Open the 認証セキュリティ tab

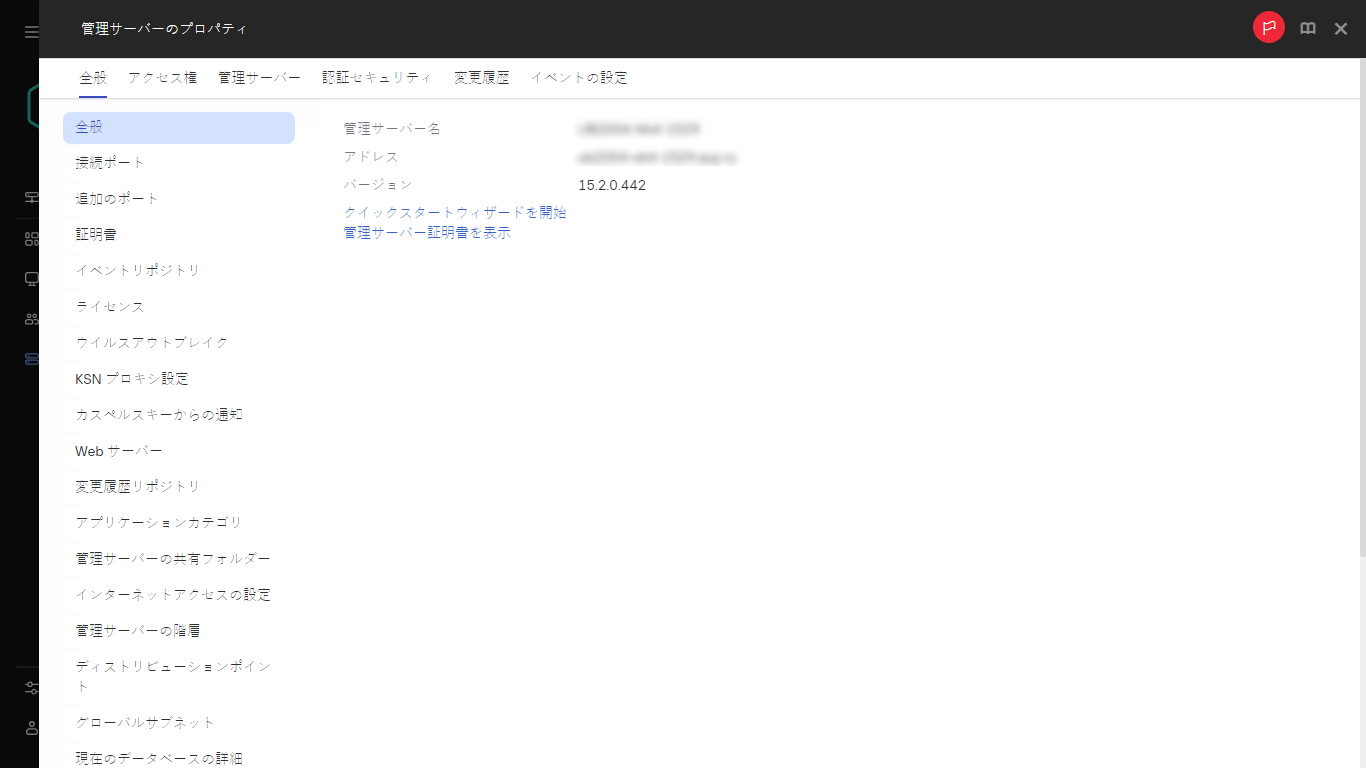click(x=377, y=77)
